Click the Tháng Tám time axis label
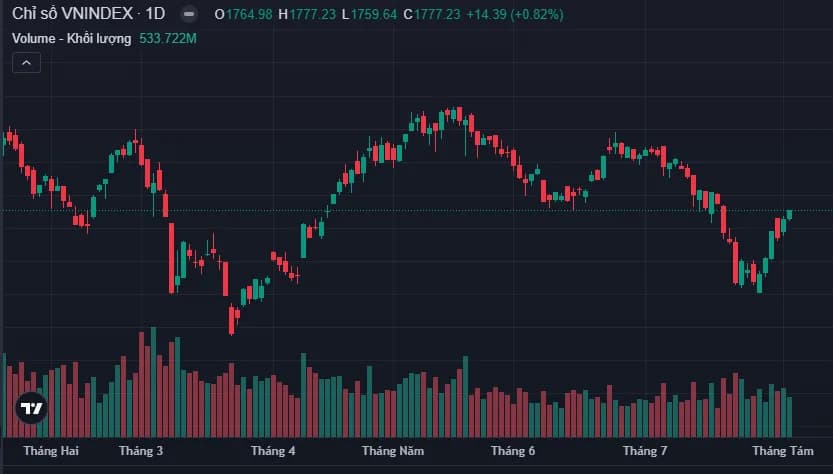This screenshot has width=833, height=474. click(783, 451)
